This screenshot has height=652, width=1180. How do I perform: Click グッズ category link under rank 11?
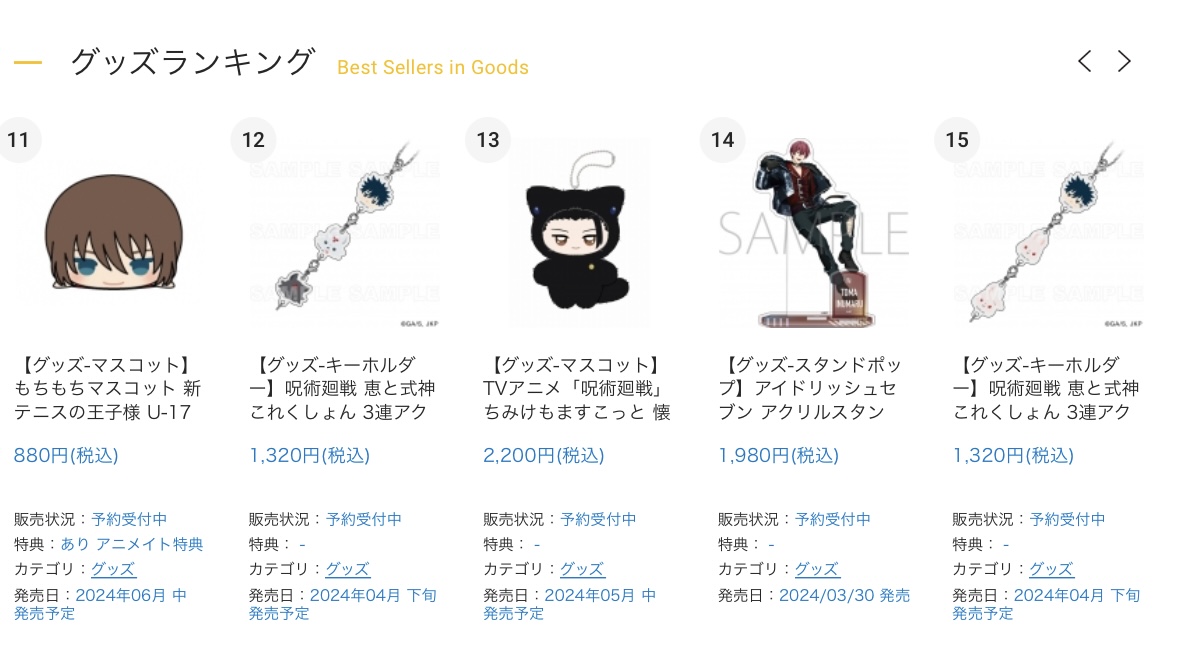coord(113,569)
